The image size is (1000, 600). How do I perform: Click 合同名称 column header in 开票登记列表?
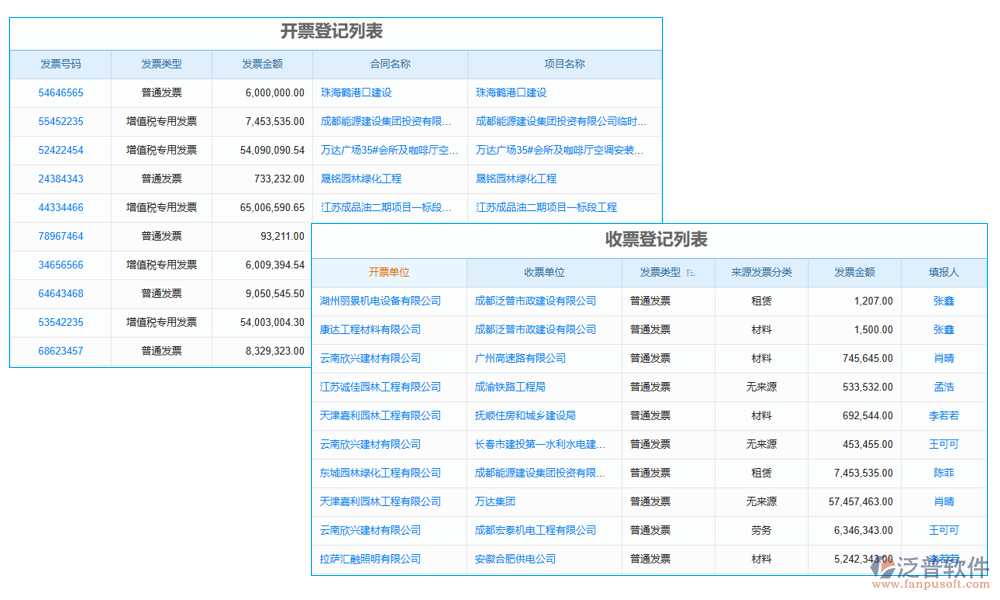pyautogui.click(x=390, y=64)
